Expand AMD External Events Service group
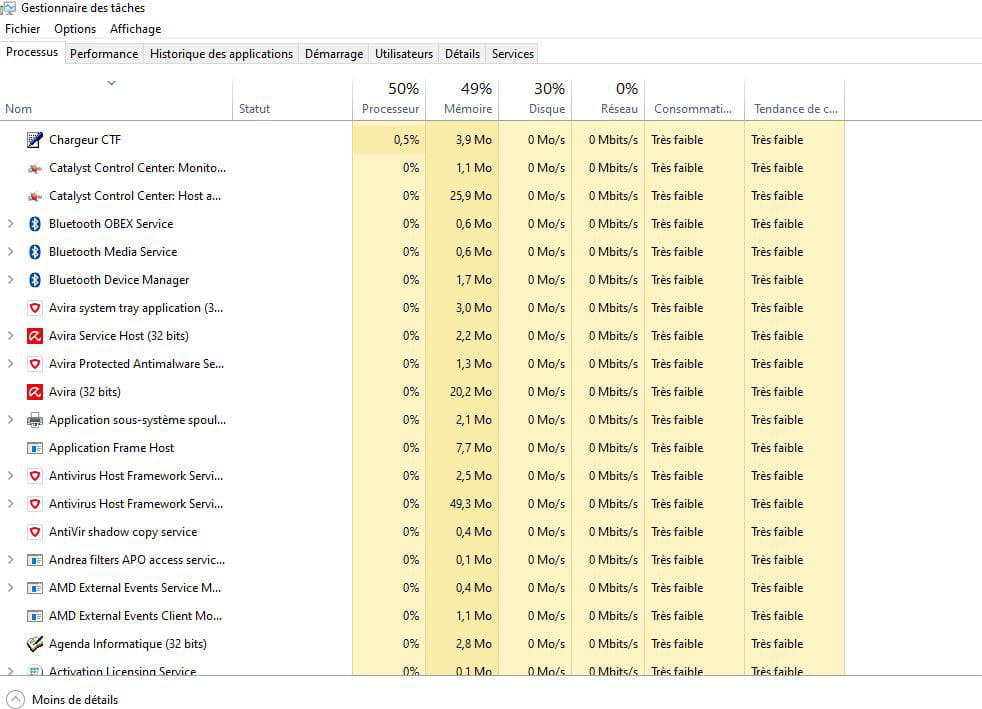This screenshot has width=982, height=709. [10, 587]
